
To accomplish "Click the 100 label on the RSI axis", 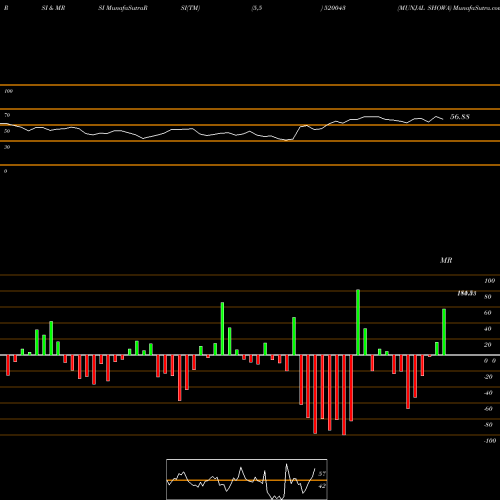I will click(x=8, y=91).
